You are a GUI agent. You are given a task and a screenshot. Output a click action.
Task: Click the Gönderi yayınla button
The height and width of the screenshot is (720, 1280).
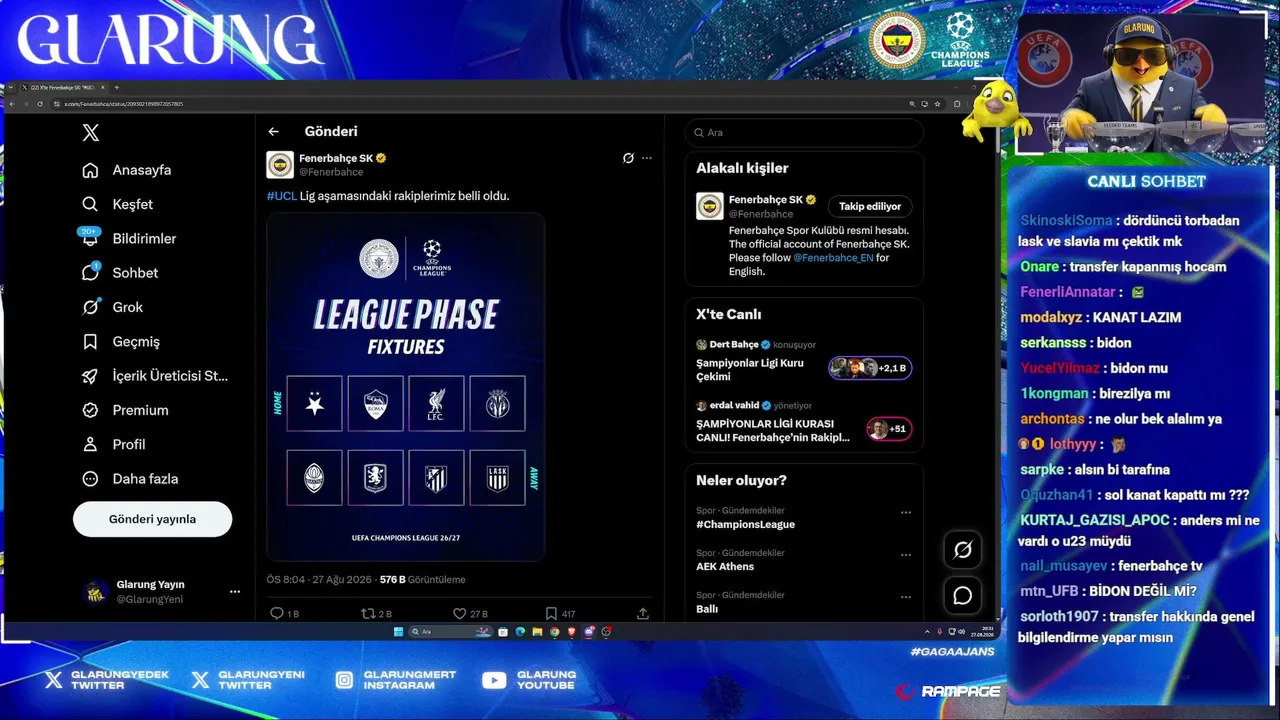tap(153, 519)
